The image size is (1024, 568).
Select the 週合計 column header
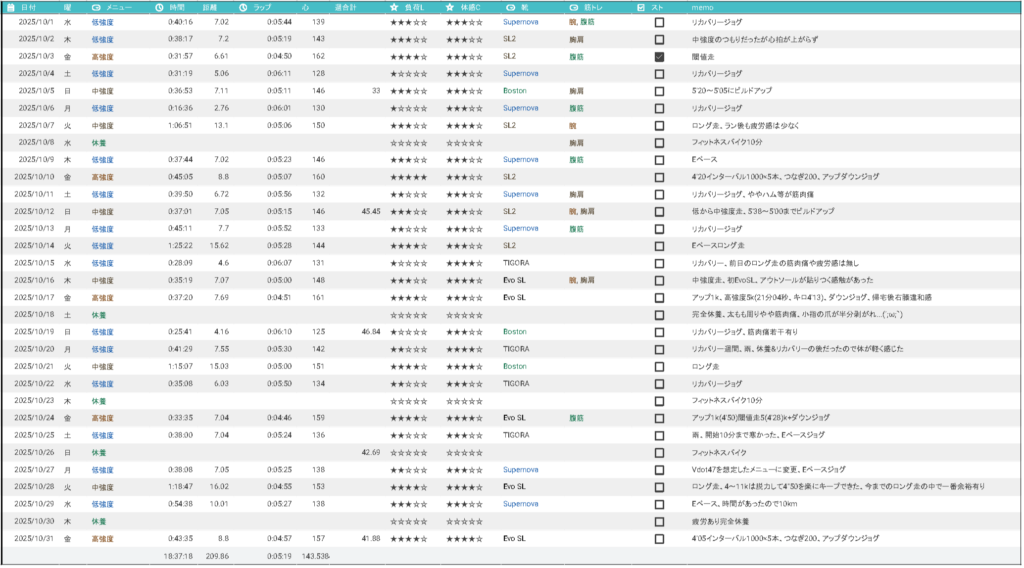point(345,7)
